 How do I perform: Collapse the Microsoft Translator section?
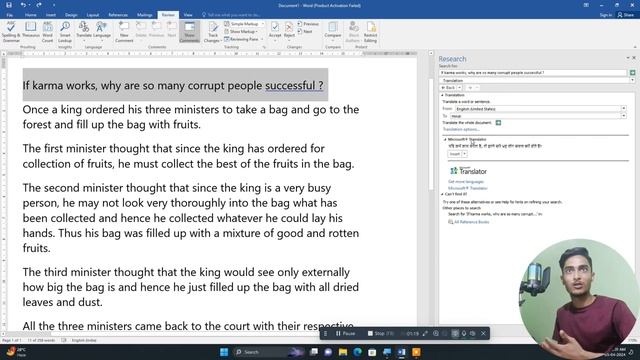445,140
